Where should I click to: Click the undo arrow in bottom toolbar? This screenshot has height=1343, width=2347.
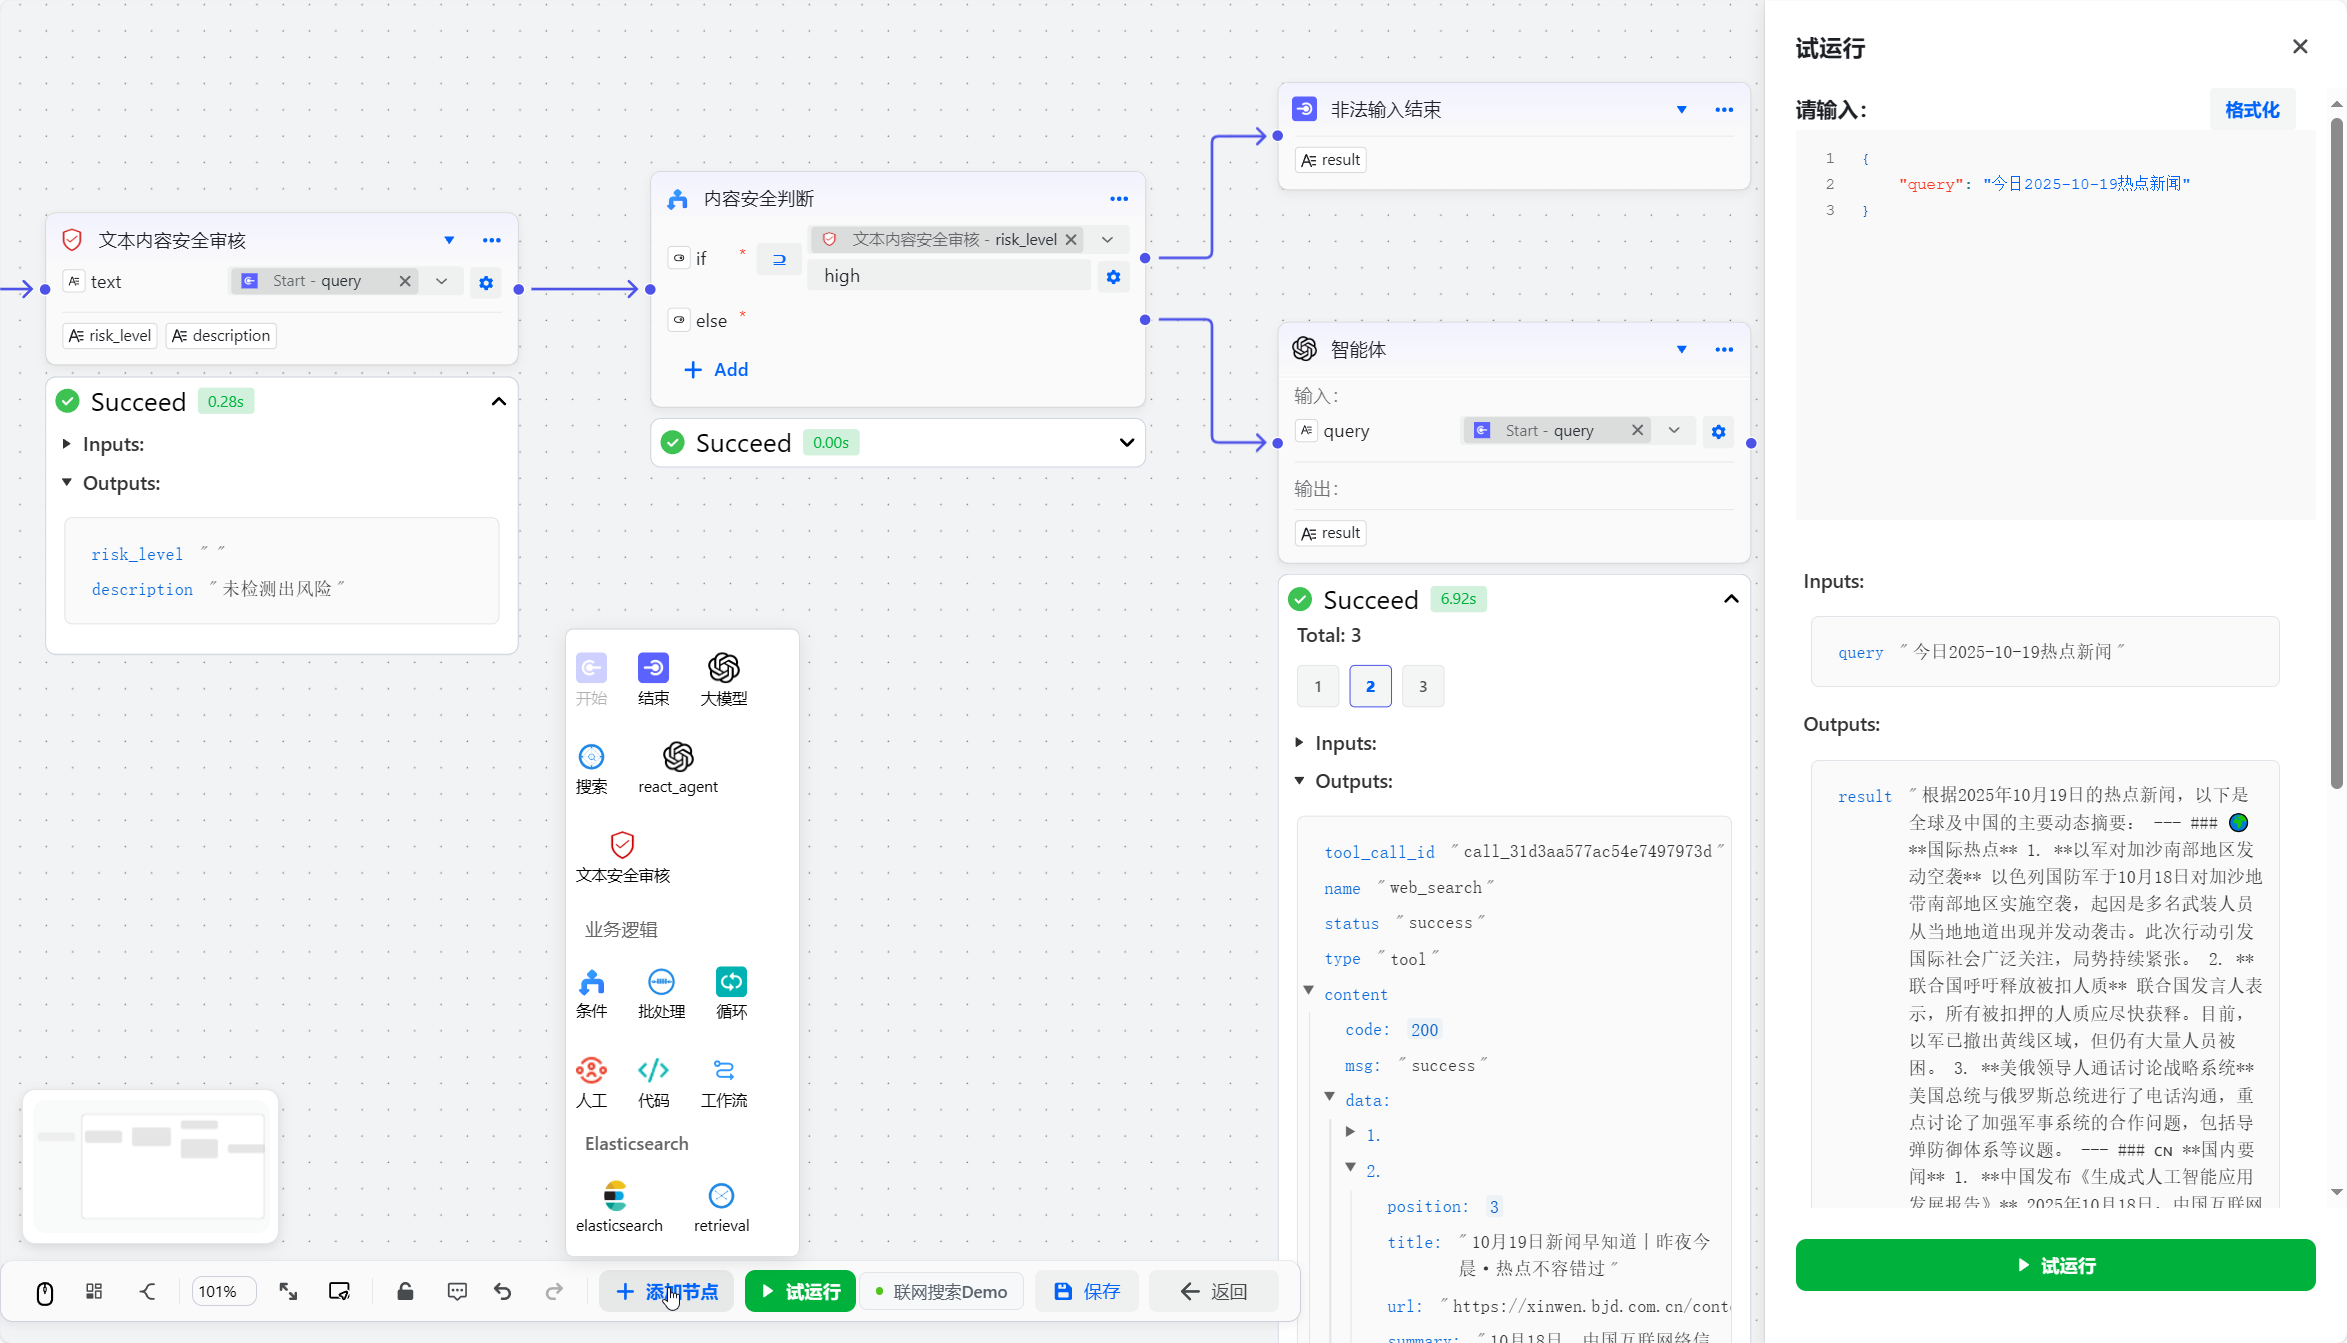click(x=503, y=1291)
